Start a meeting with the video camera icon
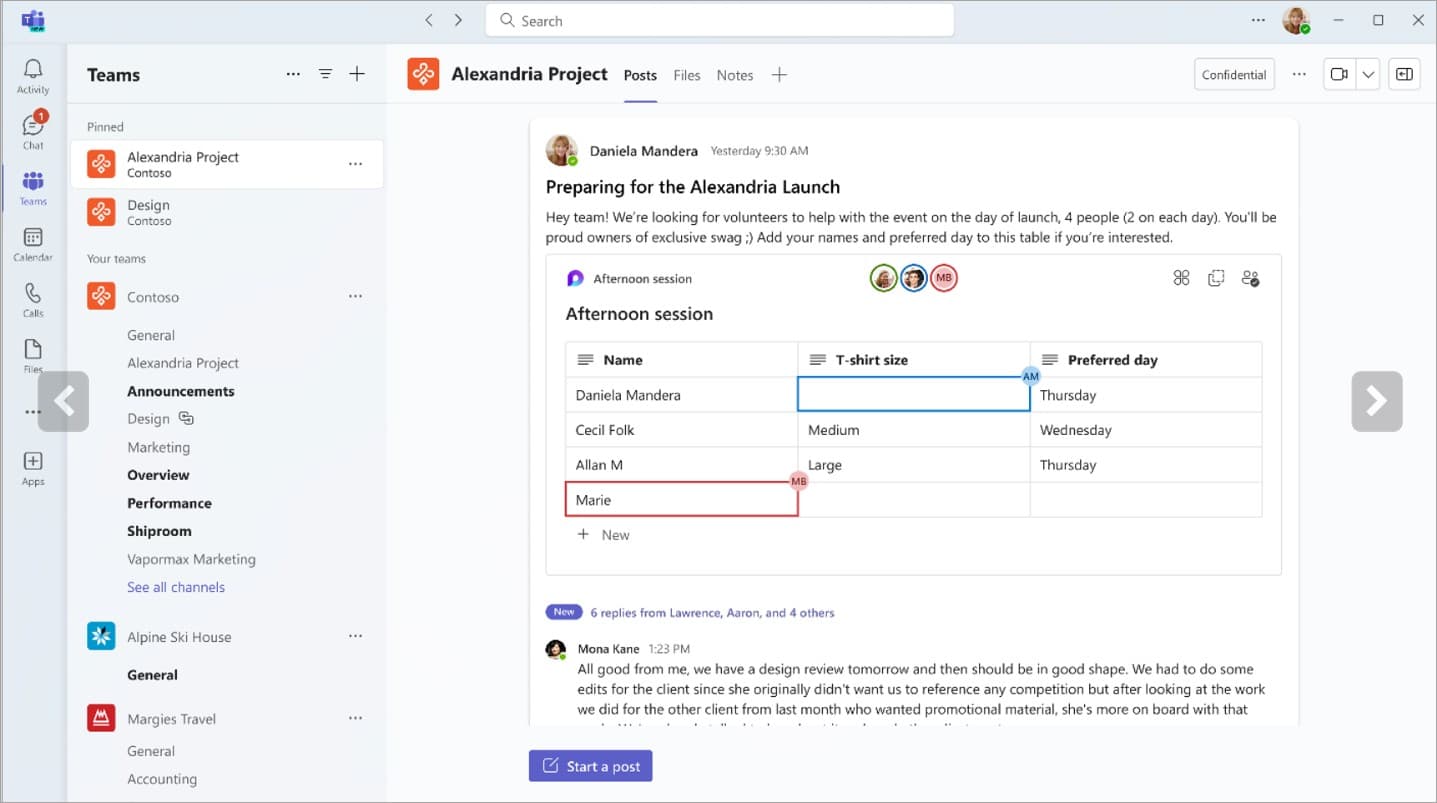The image size is (1437, 803). click(1339, 74)
